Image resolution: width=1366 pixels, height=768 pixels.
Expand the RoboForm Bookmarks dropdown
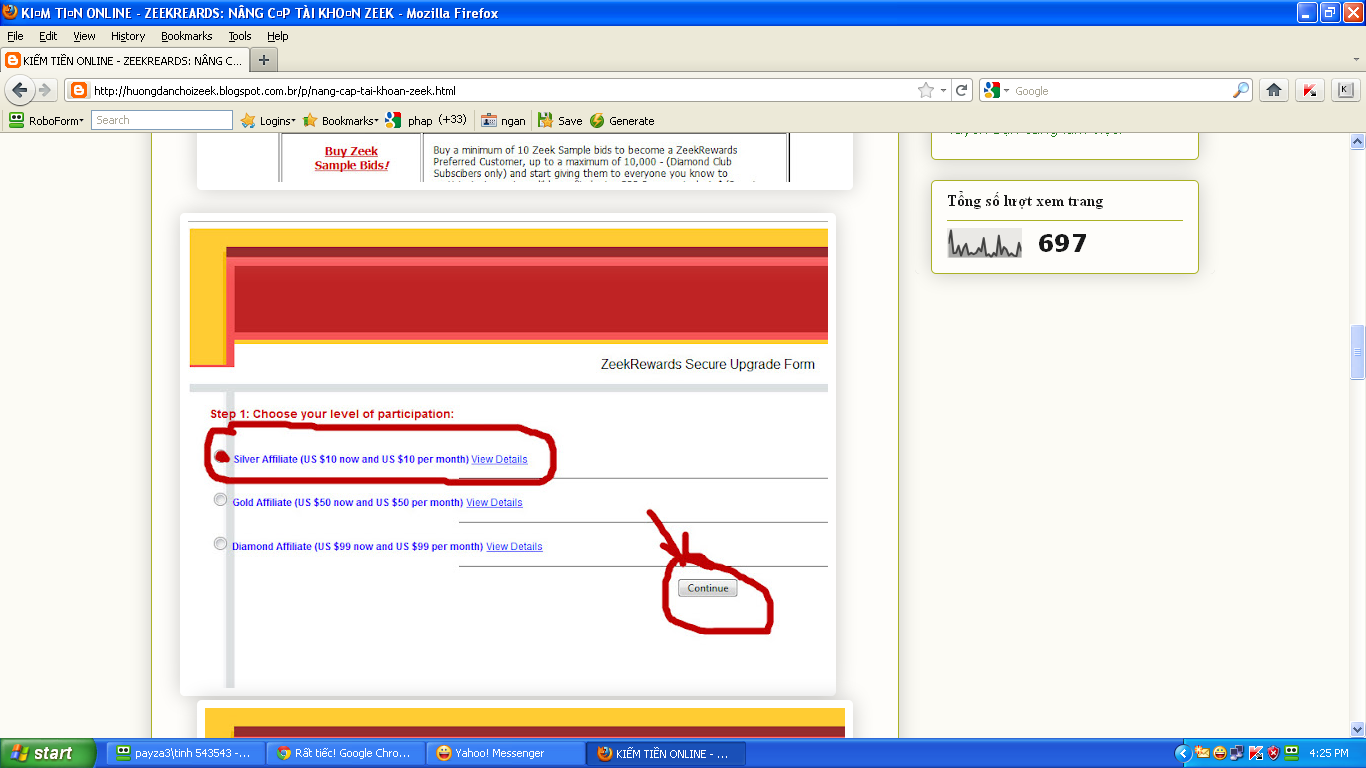pos(341,120)
